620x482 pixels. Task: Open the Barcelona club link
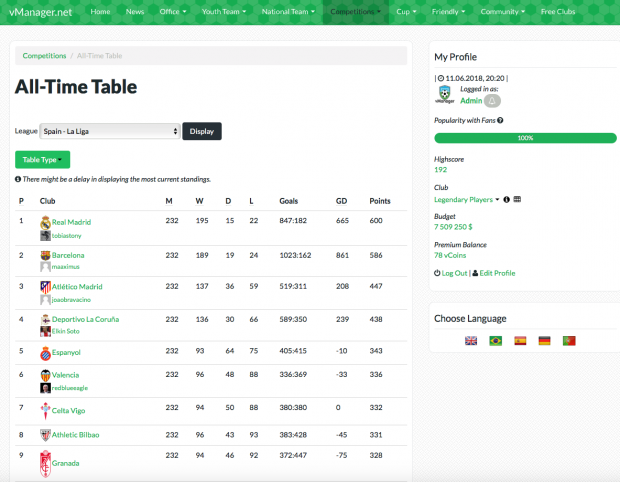[68, 255]
